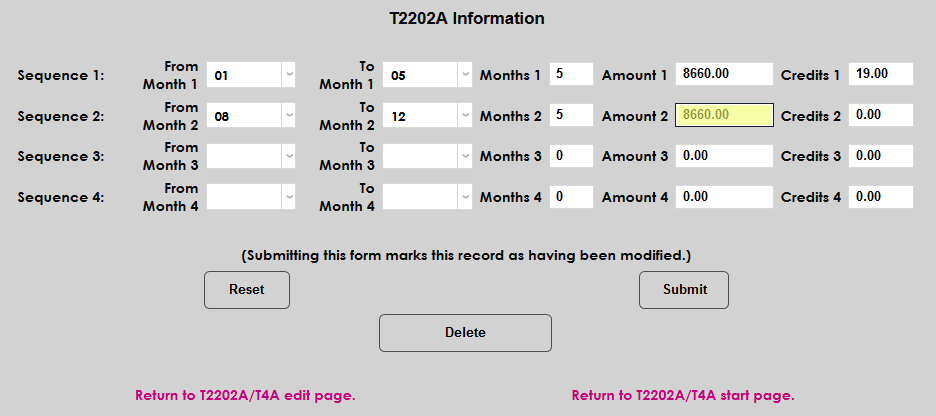The image size is (936, 416).
Task: Click the Reset button
Action: (x=247, y=289)
